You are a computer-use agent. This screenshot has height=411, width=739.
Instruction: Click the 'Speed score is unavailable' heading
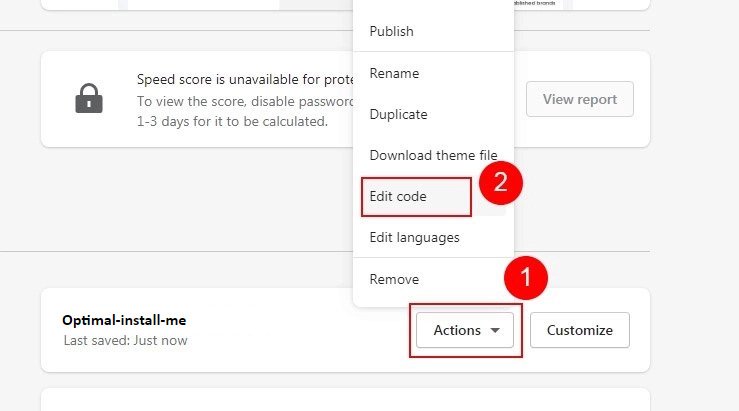tap(240, 79)
